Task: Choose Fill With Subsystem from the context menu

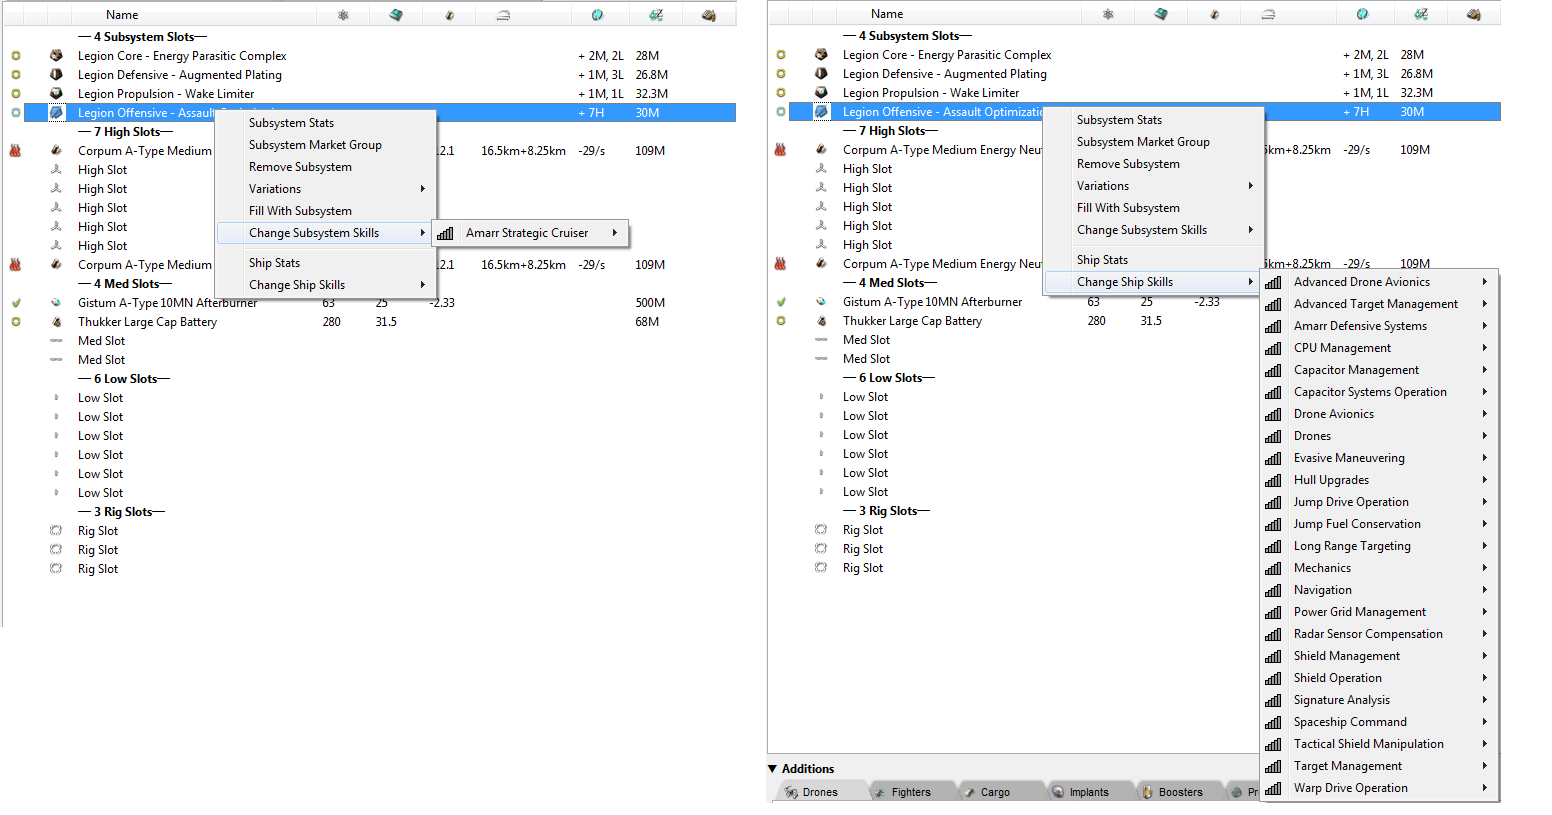Action: tap(299, 210)
